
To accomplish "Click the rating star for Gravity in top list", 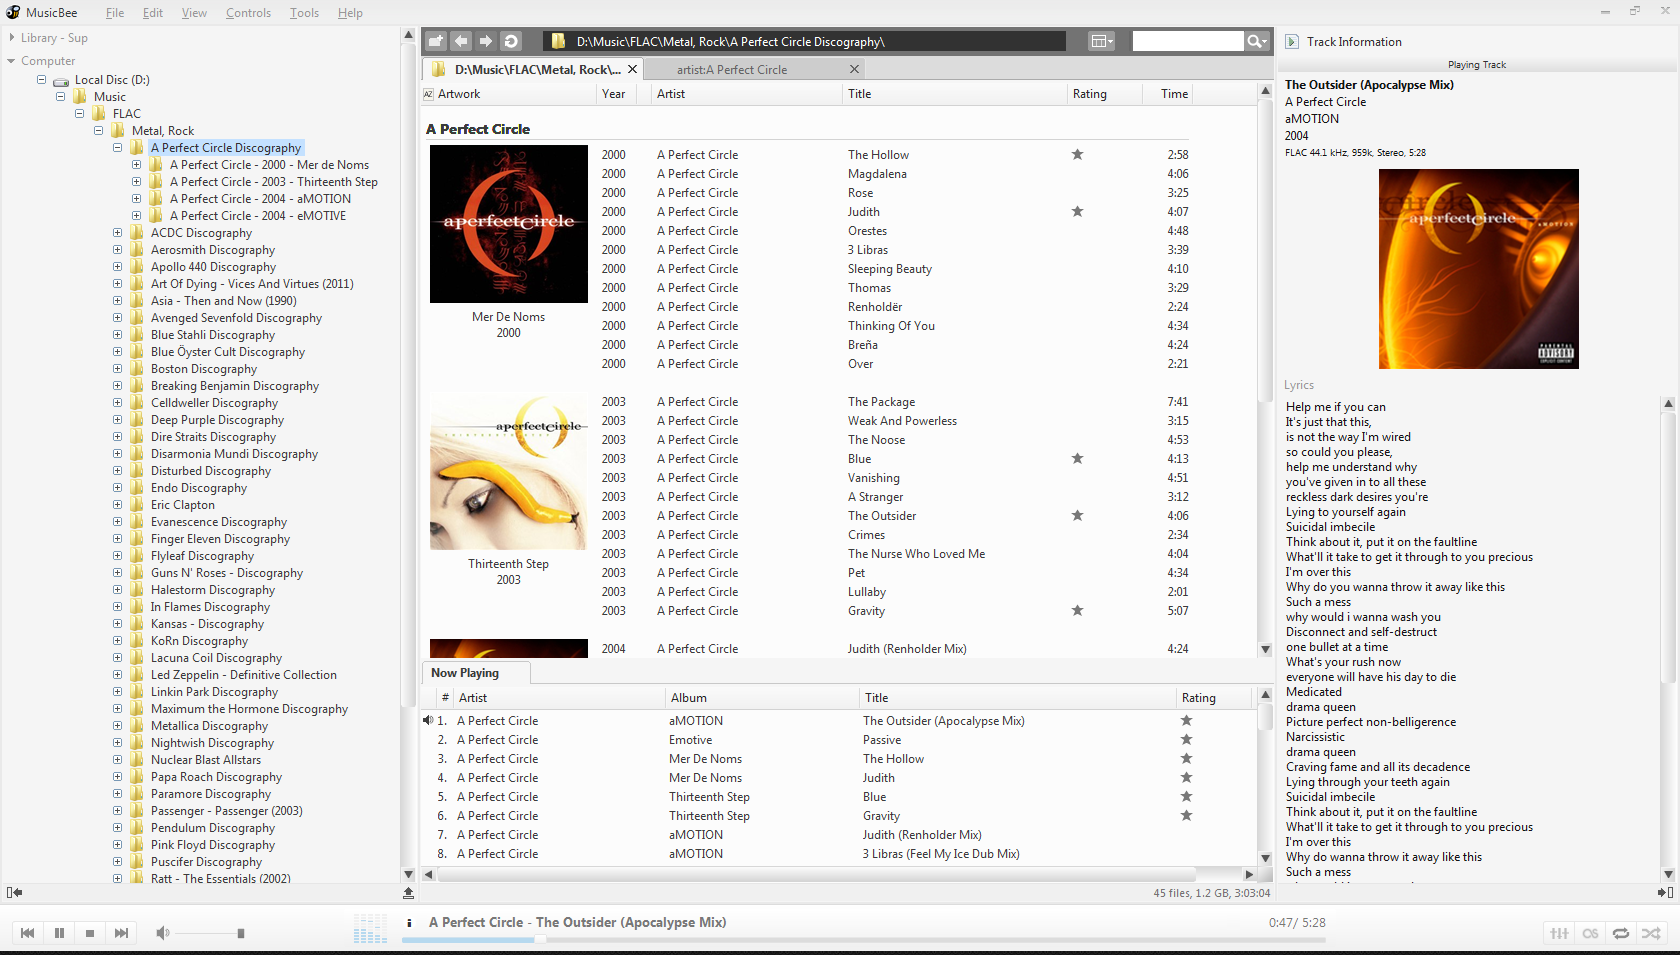I will tap(1077, 611).
